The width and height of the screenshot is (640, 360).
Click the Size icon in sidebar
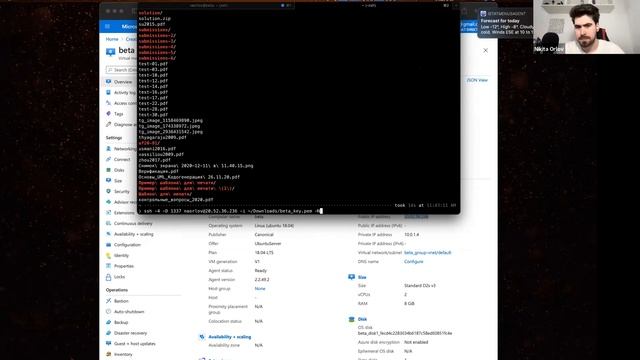(x=109, y=180)
